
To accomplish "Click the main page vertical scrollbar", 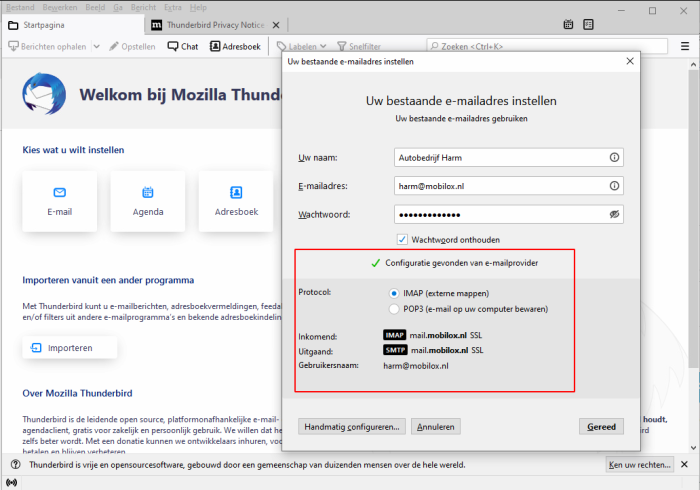I will (693, 219).
